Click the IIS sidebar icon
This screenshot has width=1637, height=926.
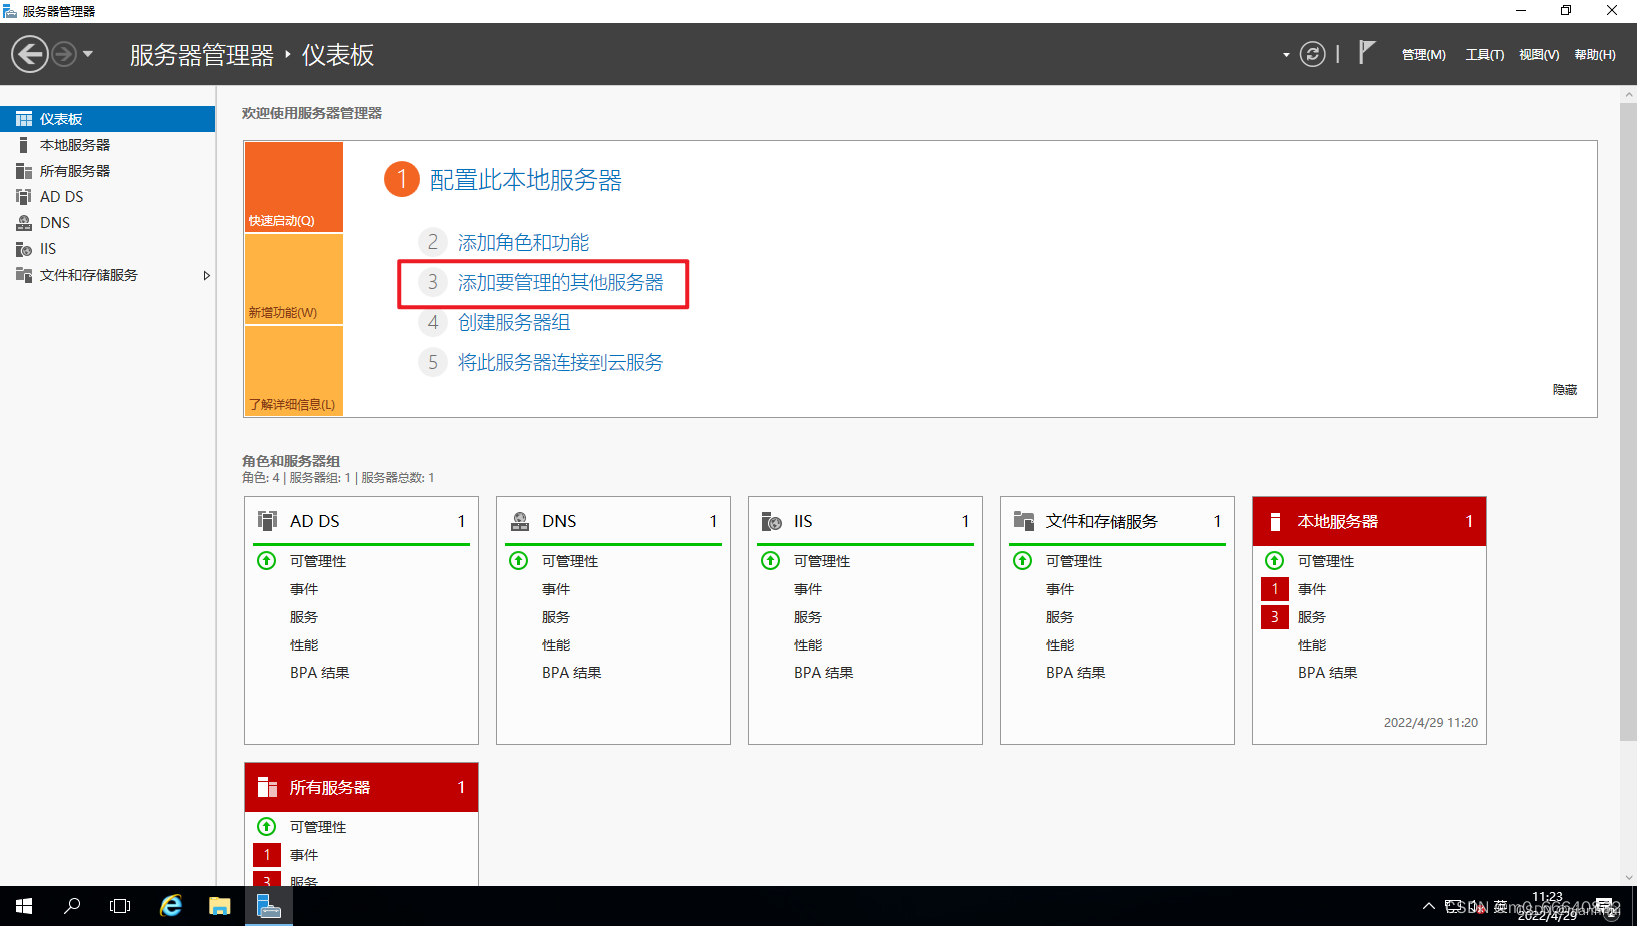coord(24,249)
